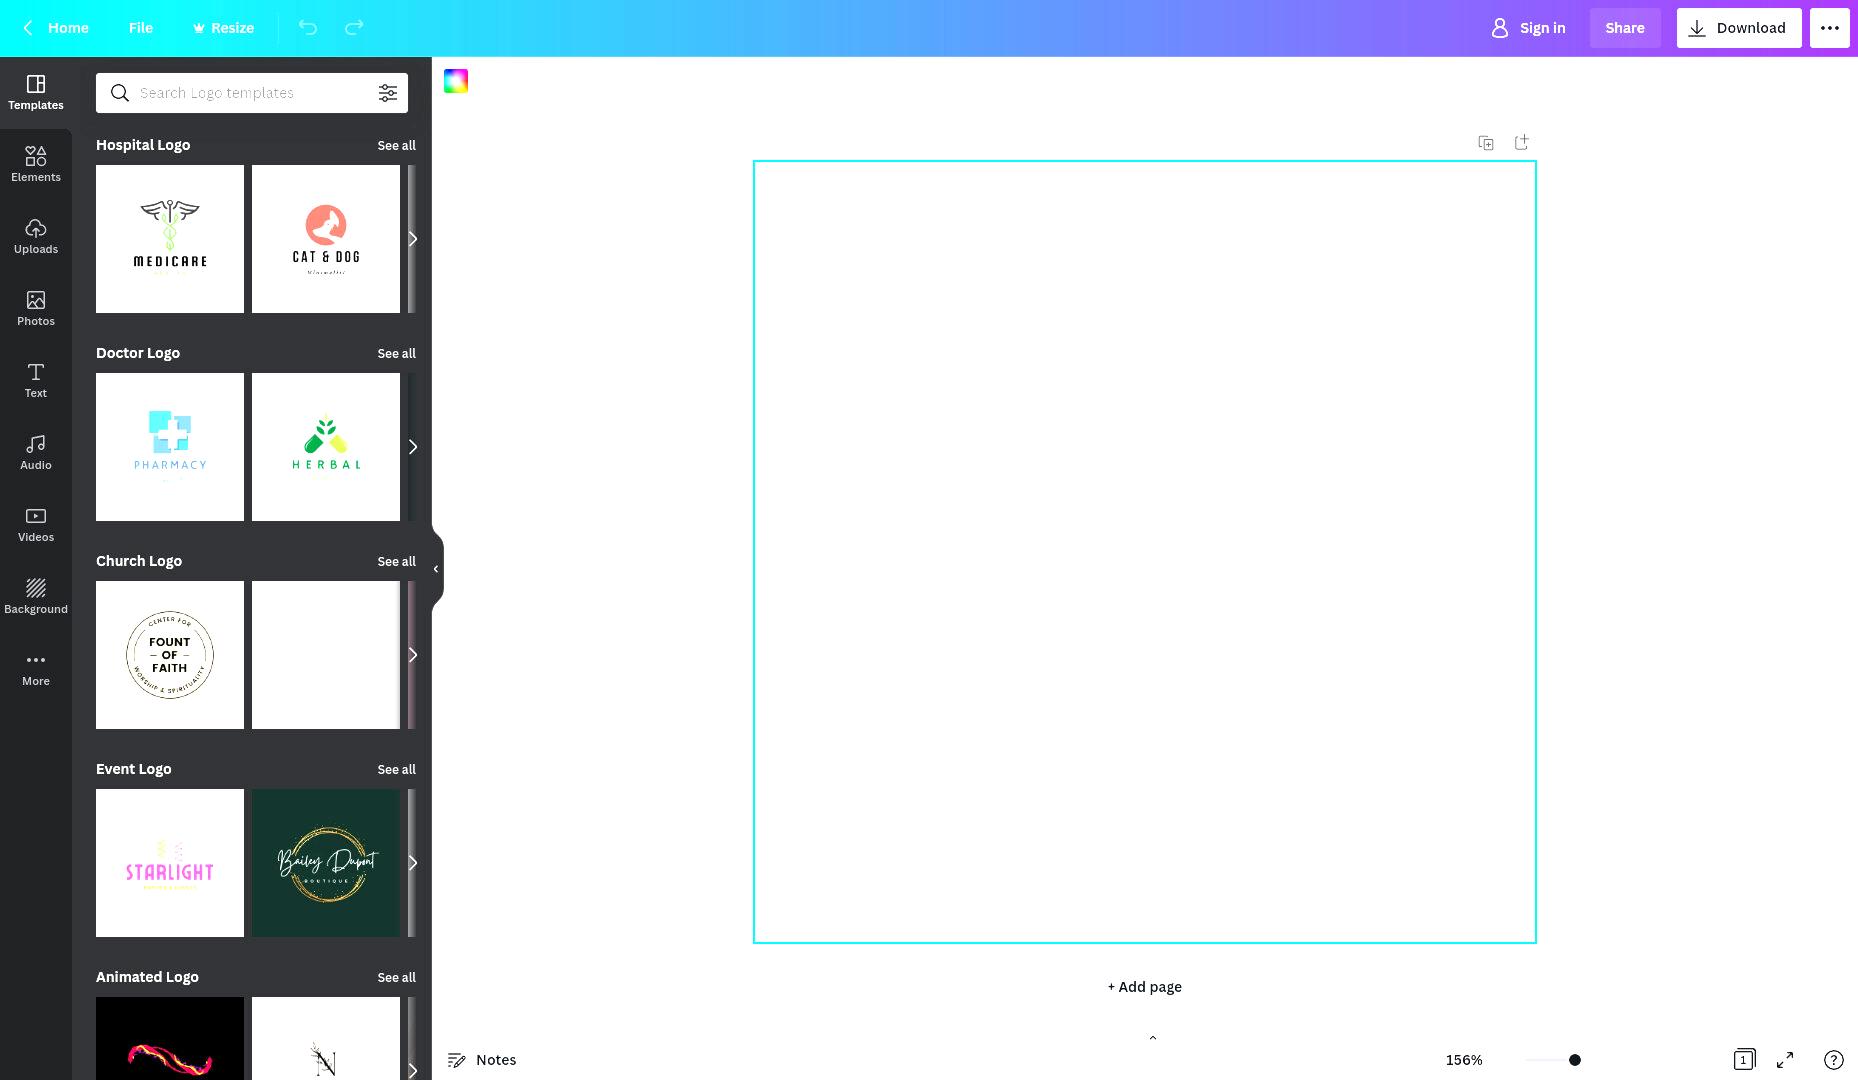Click the Share button
Screen dimensions: 1858x1080
(x=1625, y=28)
